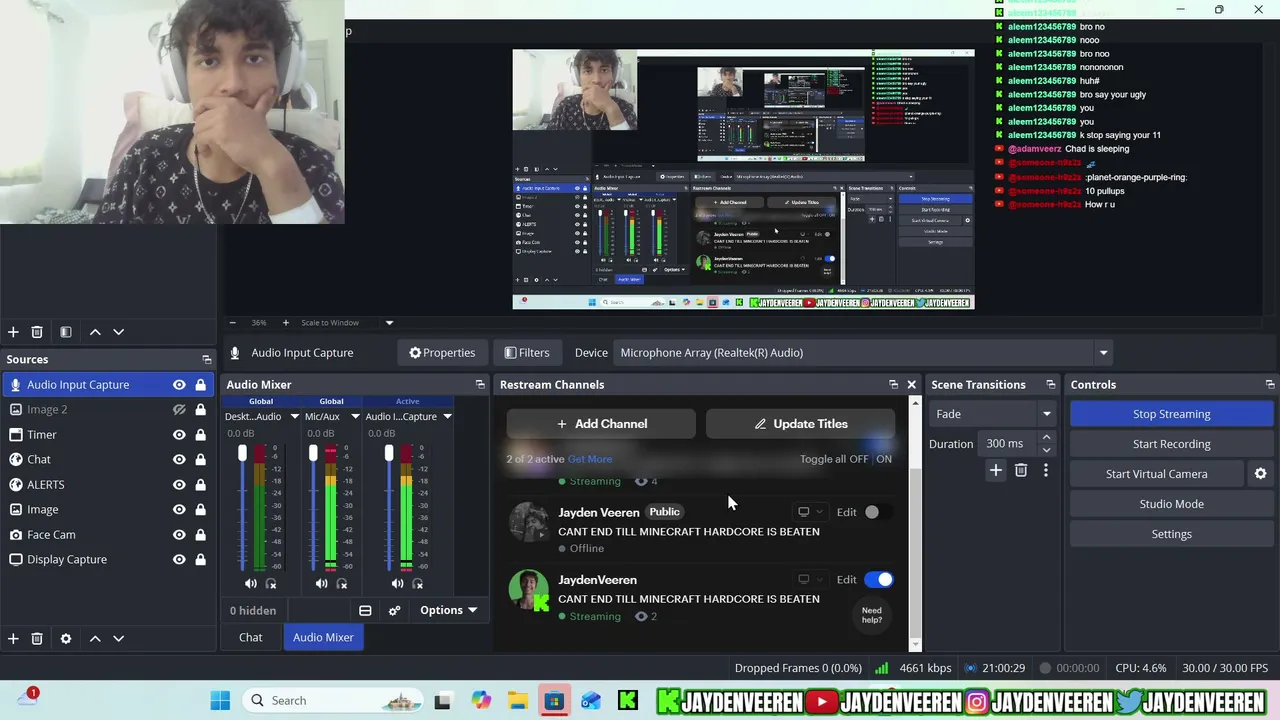The height and width of the screenshot is (720, 1280).
Task: Show the hidden Image 2 source
Action: coord(179,410)
